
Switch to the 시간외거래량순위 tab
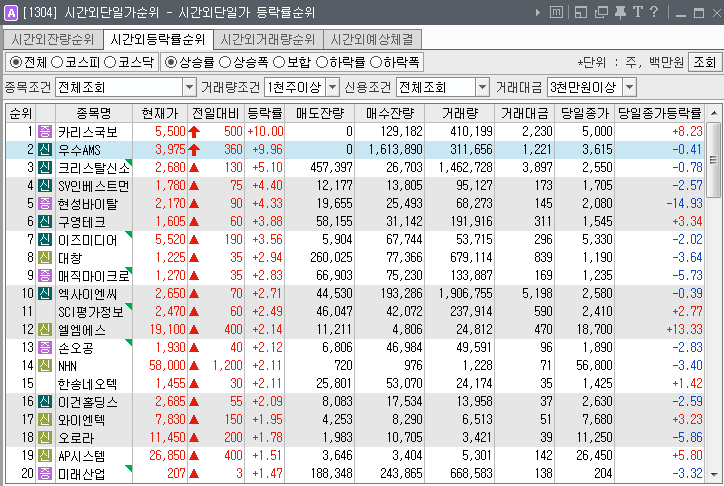(268, 40)
